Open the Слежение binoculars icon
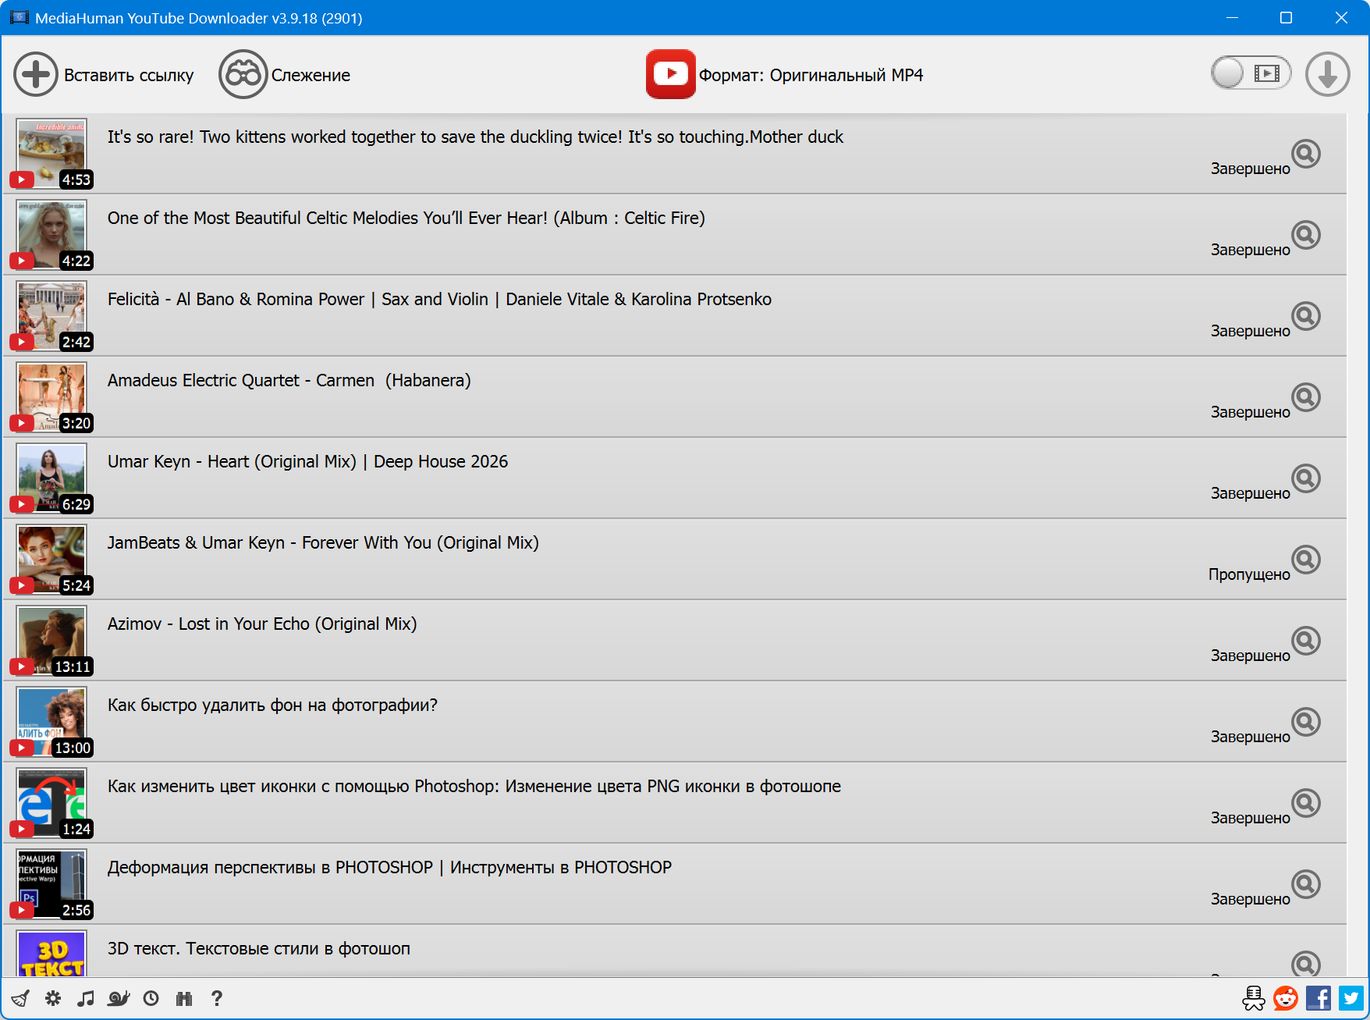Viewport: 1370px width, 1020px height. click(x=243, y=75)
